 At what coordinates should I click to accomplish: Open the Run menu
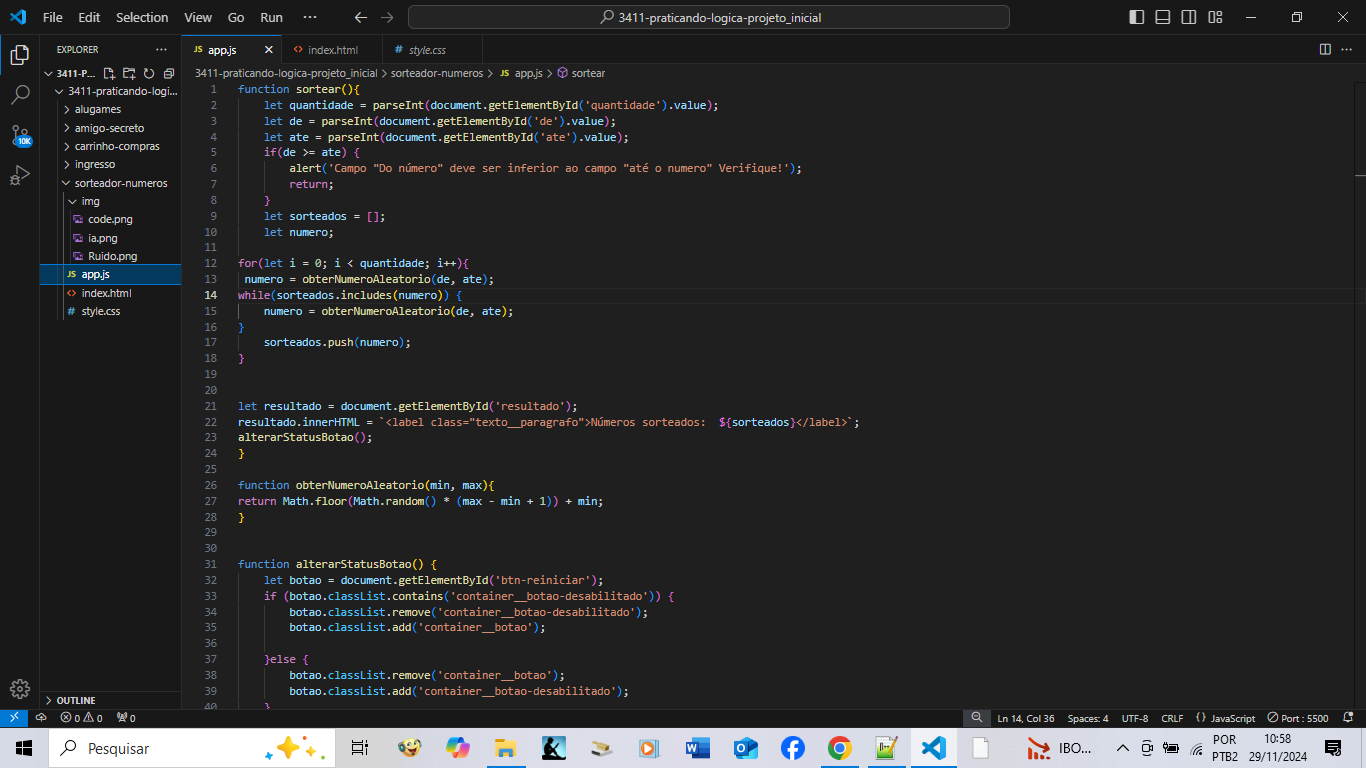[271, 17]
